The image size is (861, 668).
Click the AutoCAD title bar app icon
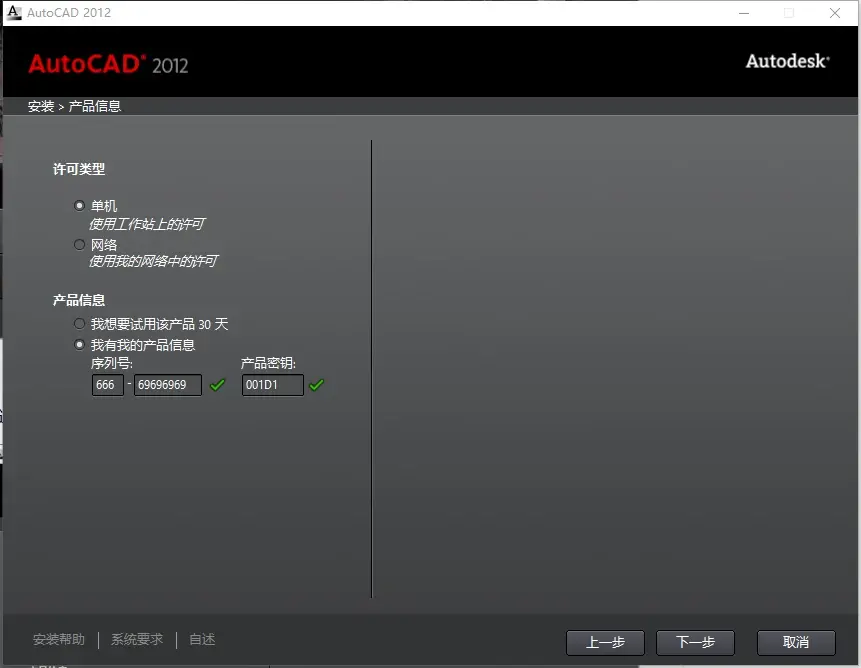pyautogui.click(x=14, y=13)
